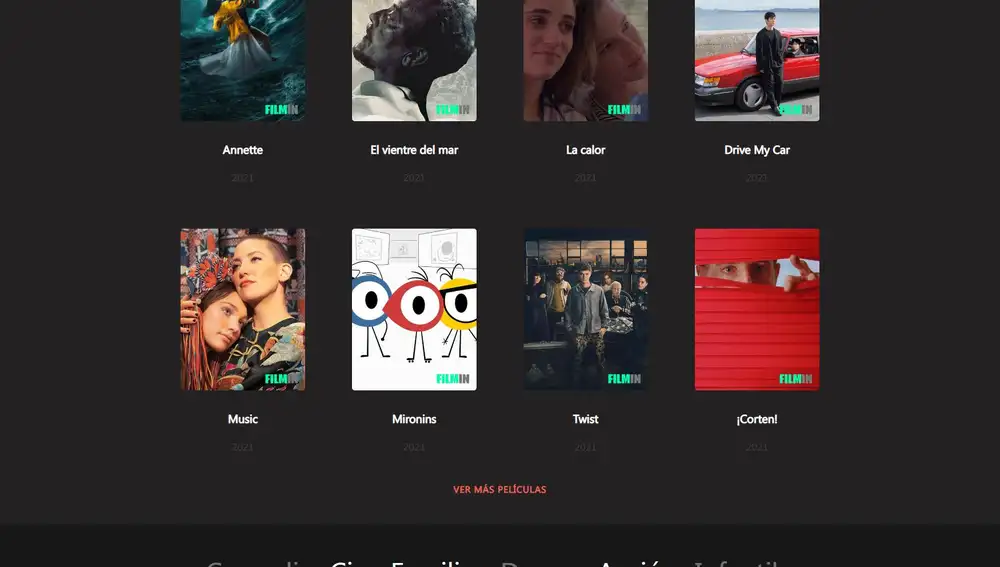Click Ver más películas link
This screenshot has height=567, width=1000.
coord(499,490)
